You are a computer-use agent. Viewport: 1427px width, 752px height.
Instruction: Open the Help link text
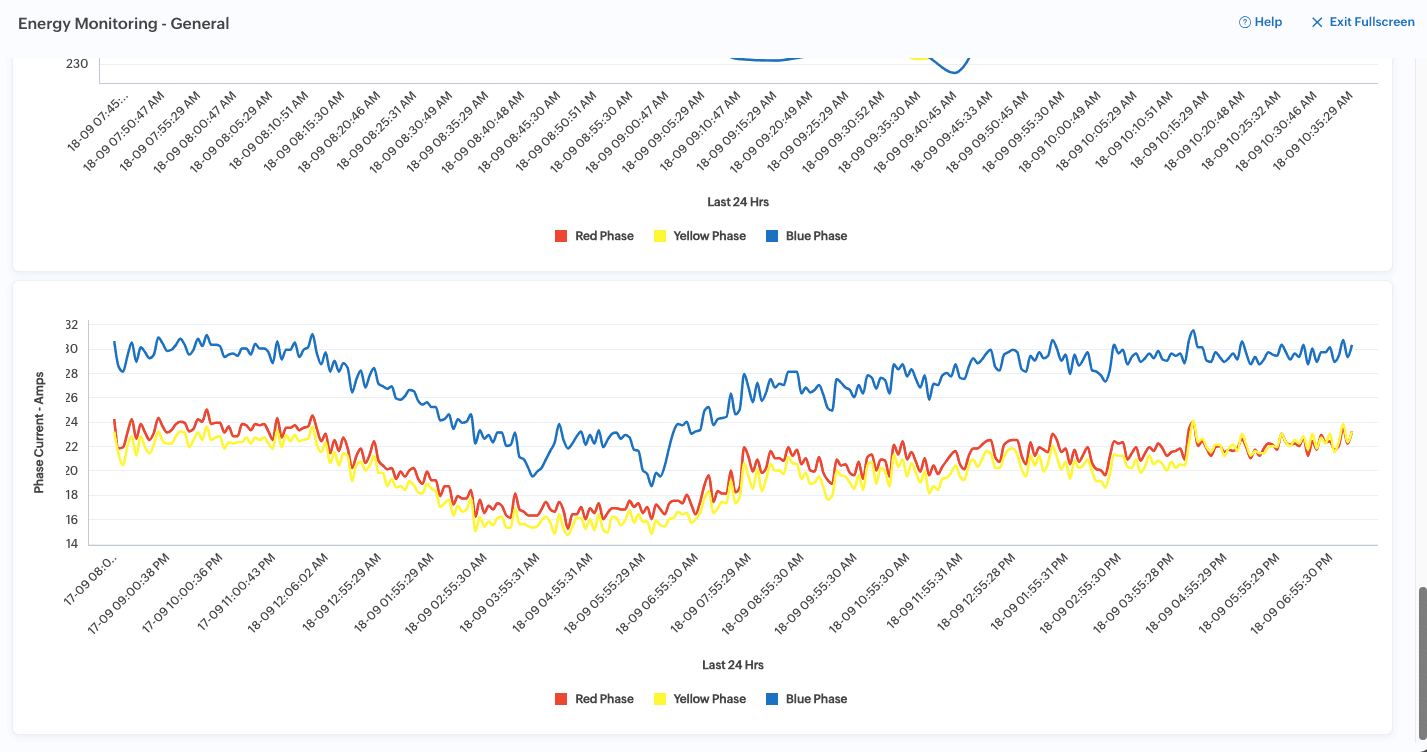(1268, 22)
